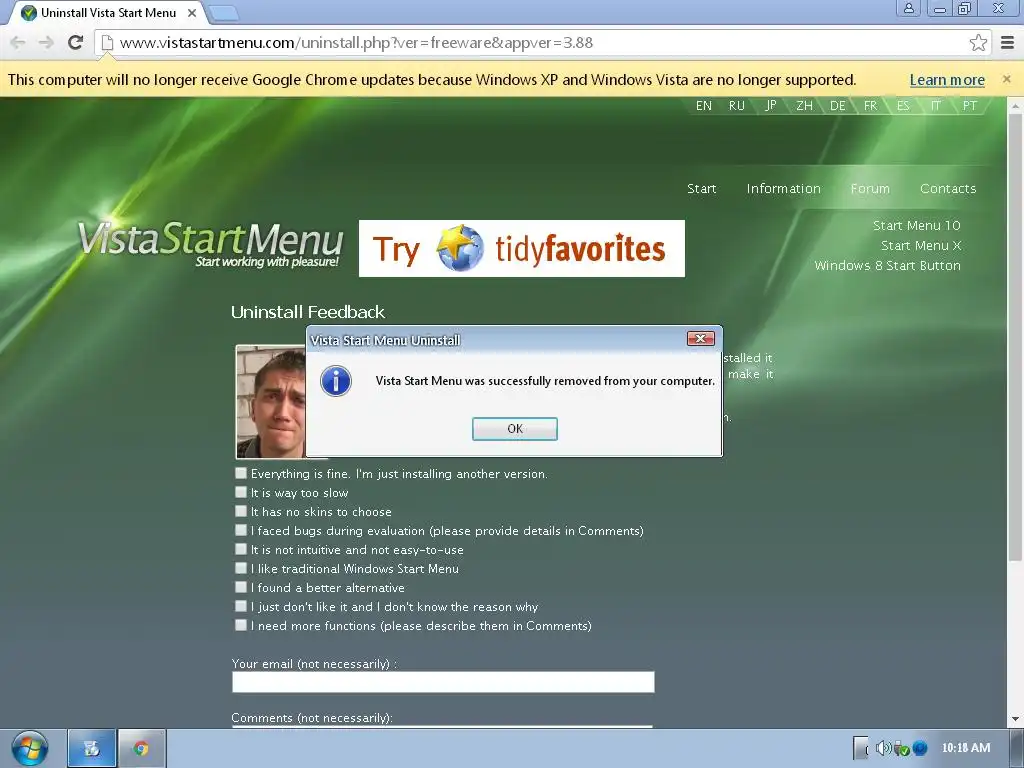The height and width of the screenshot is (768, 1024).
Task: Reload the page with the refresh icon
Action: [x=76, y=42]
